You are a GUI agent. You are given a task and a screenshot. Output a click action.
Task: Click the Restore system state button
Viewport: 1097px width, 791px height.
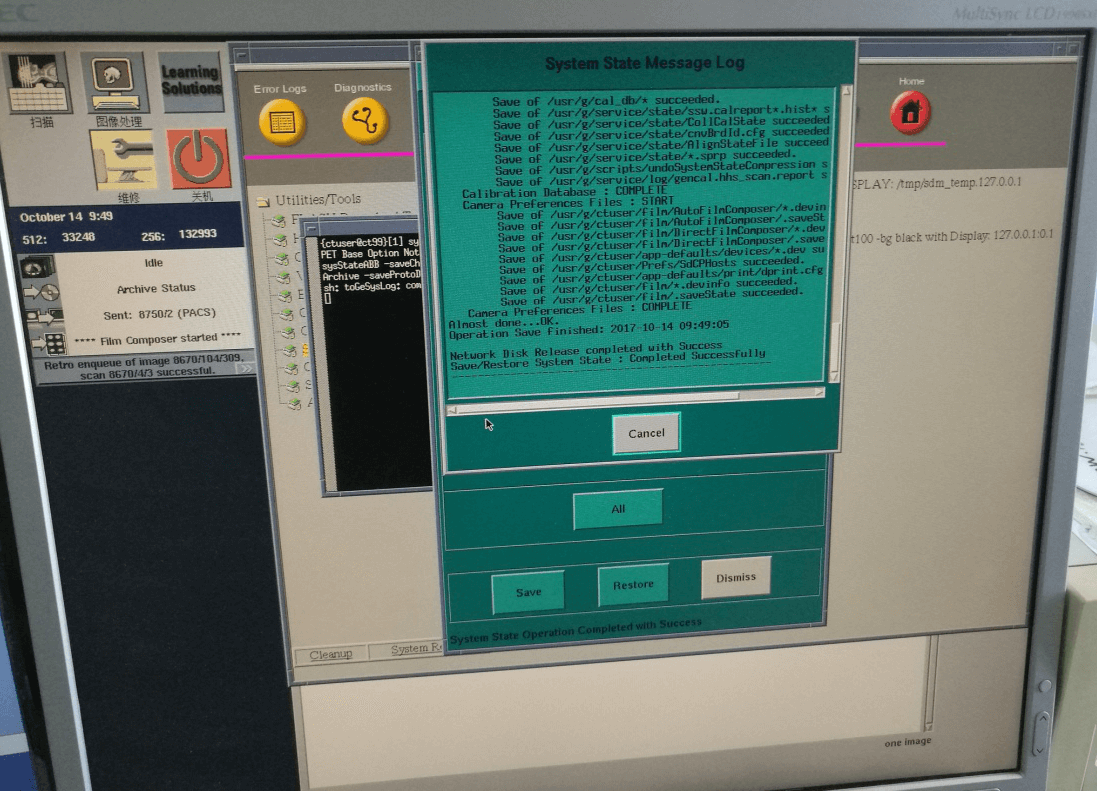pyautogui.click(x=633, y=585)
